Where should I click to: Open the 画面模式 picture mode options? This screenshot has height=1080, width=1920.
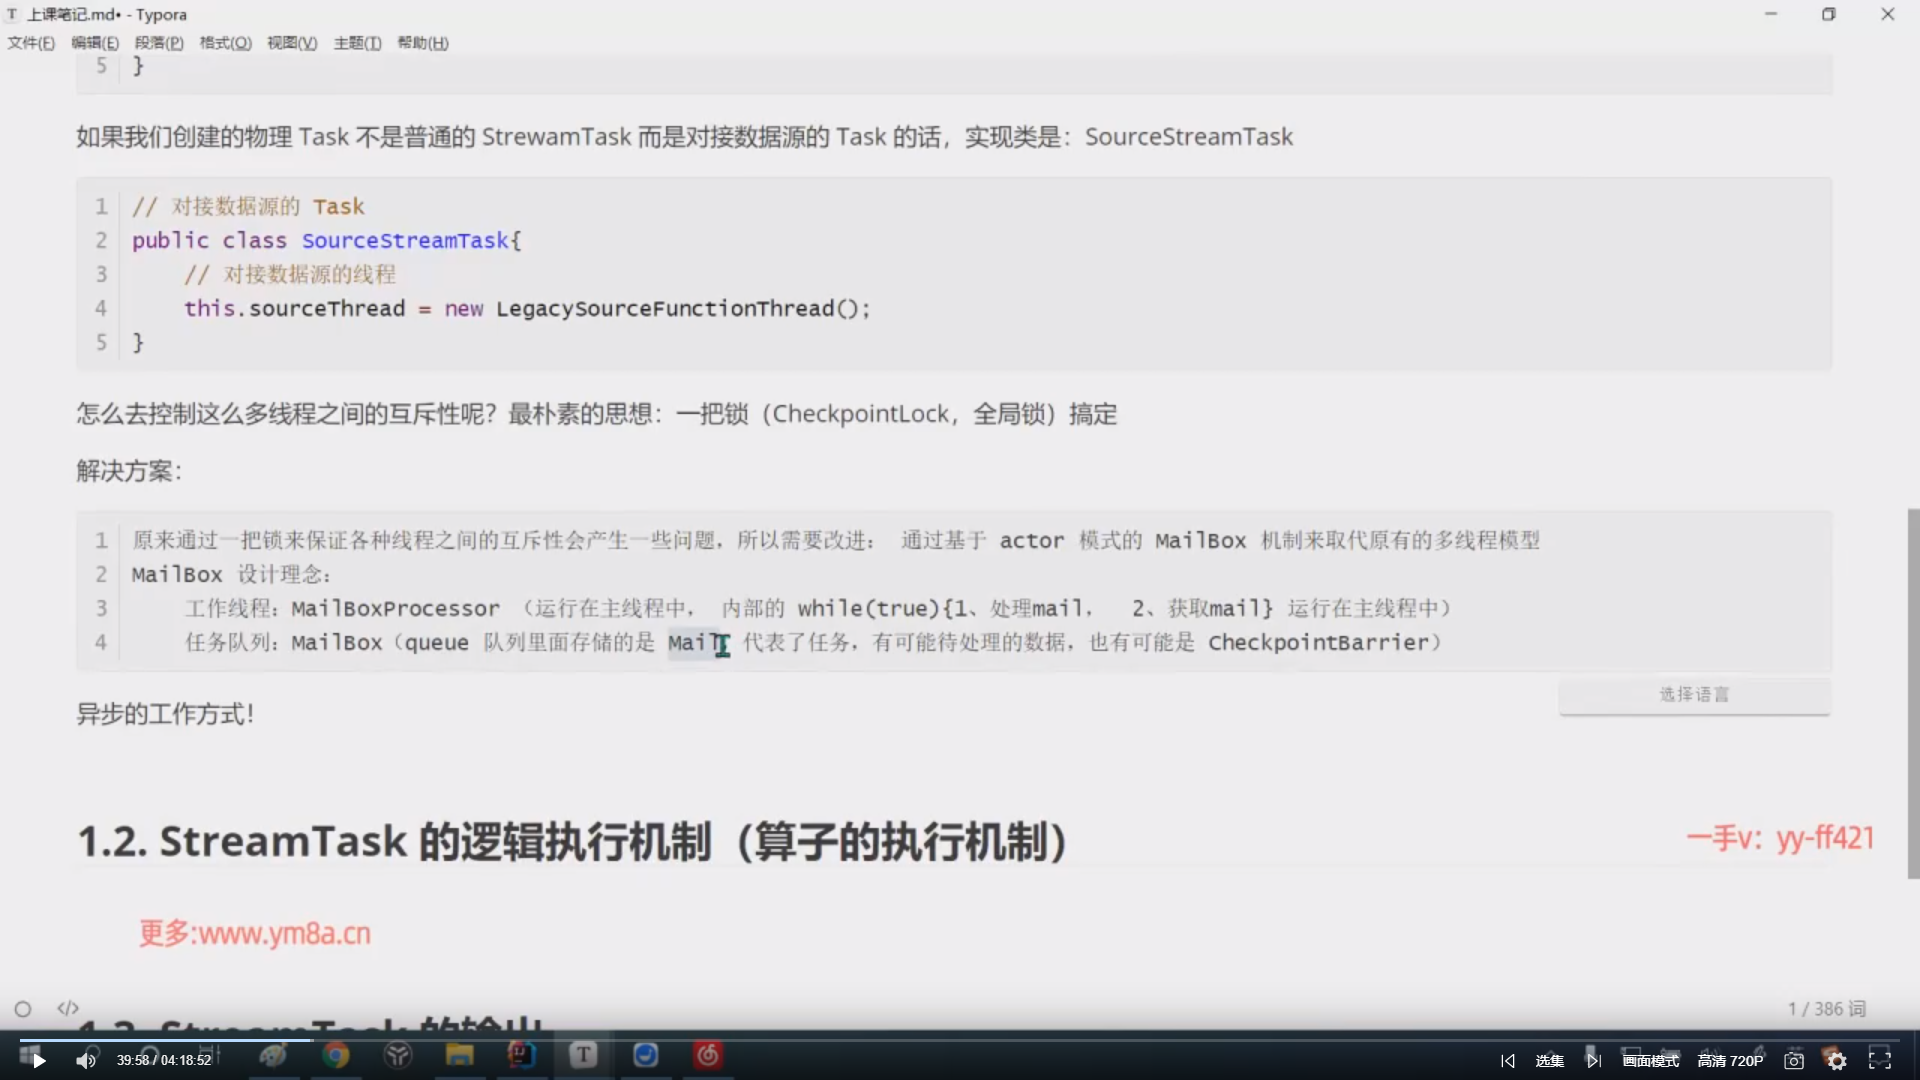pyautogui.click(x=1650, y=1061)
